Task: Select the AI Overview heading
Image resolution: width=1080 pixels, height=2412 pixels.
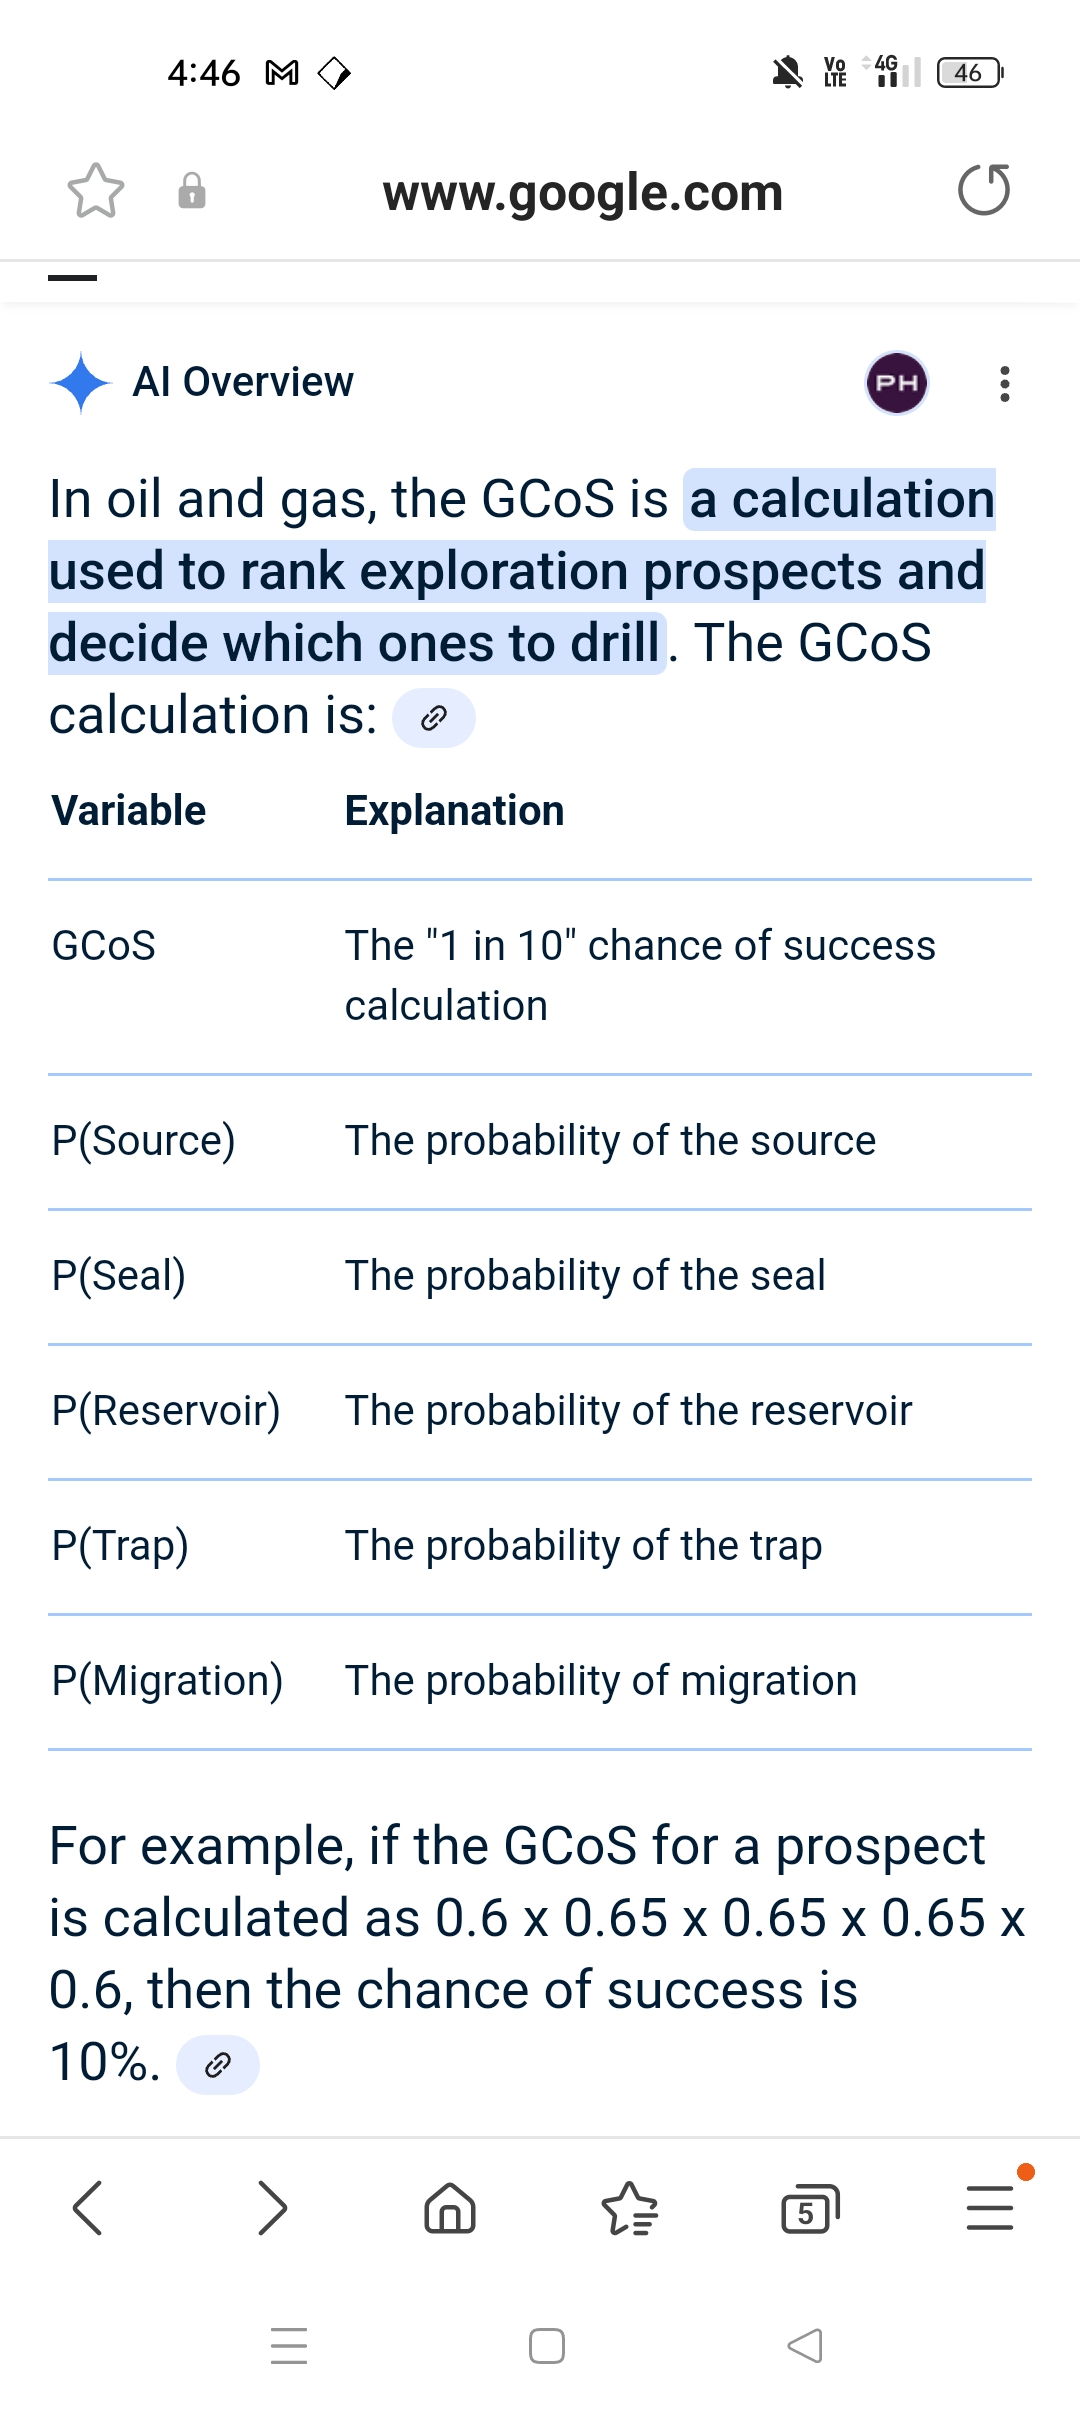Action: tap(243, 382)
